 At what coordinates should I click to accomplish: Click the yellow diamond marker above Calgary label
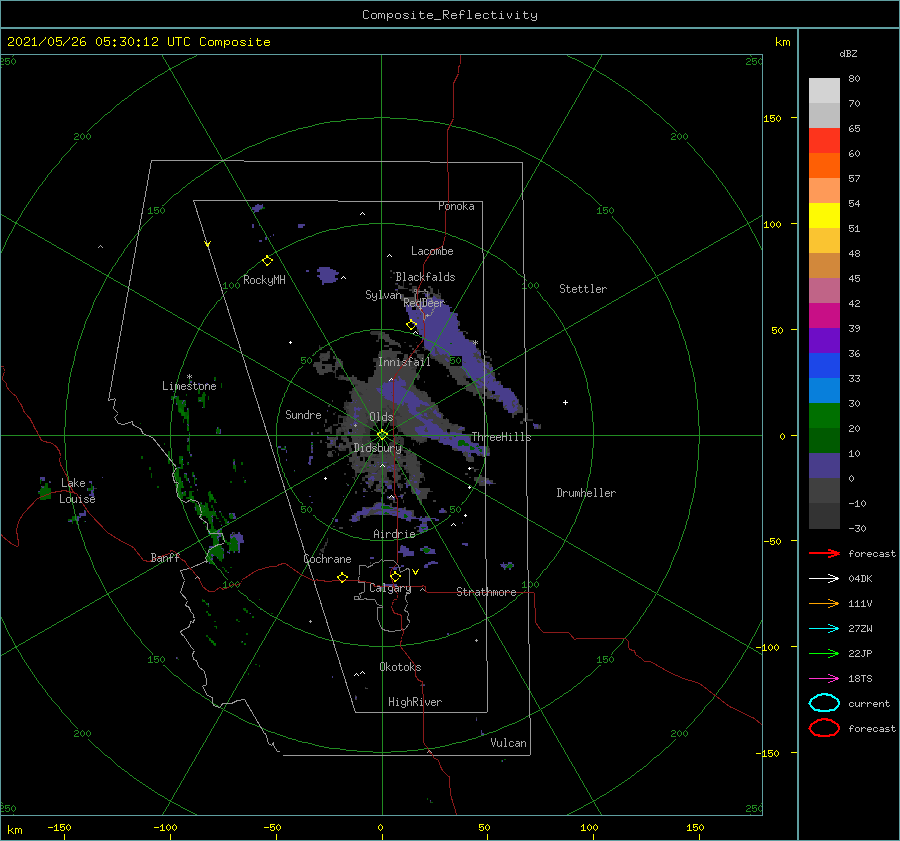[395, 576]
